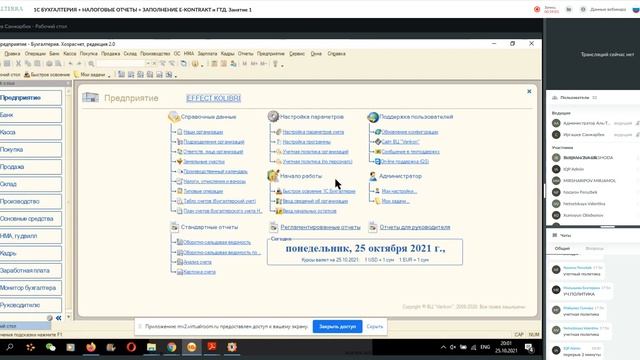
Task: Open the Сервис menu
Action: click(x=297, y=53)
